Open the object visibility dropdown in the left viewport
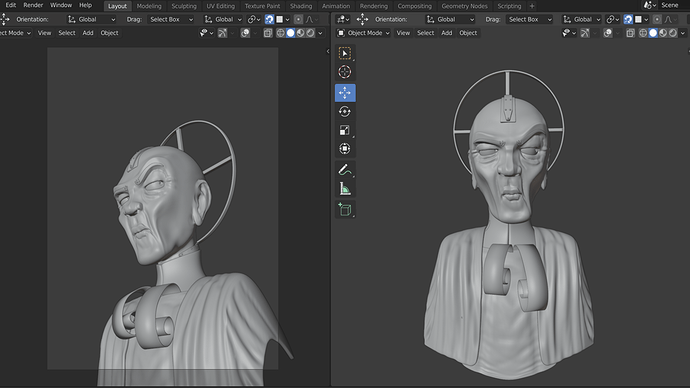Screen dimensions: 690x388 [206, 33]
